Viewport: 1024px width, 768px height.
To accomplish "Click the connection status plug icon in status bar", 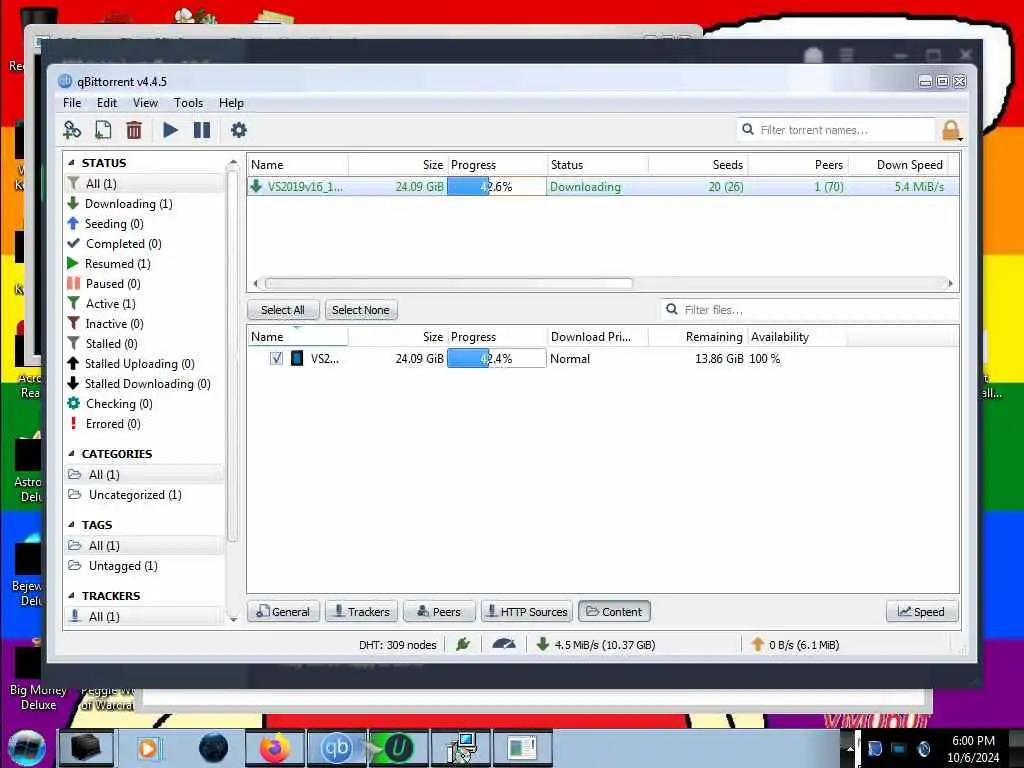I will tap(463, 645).
